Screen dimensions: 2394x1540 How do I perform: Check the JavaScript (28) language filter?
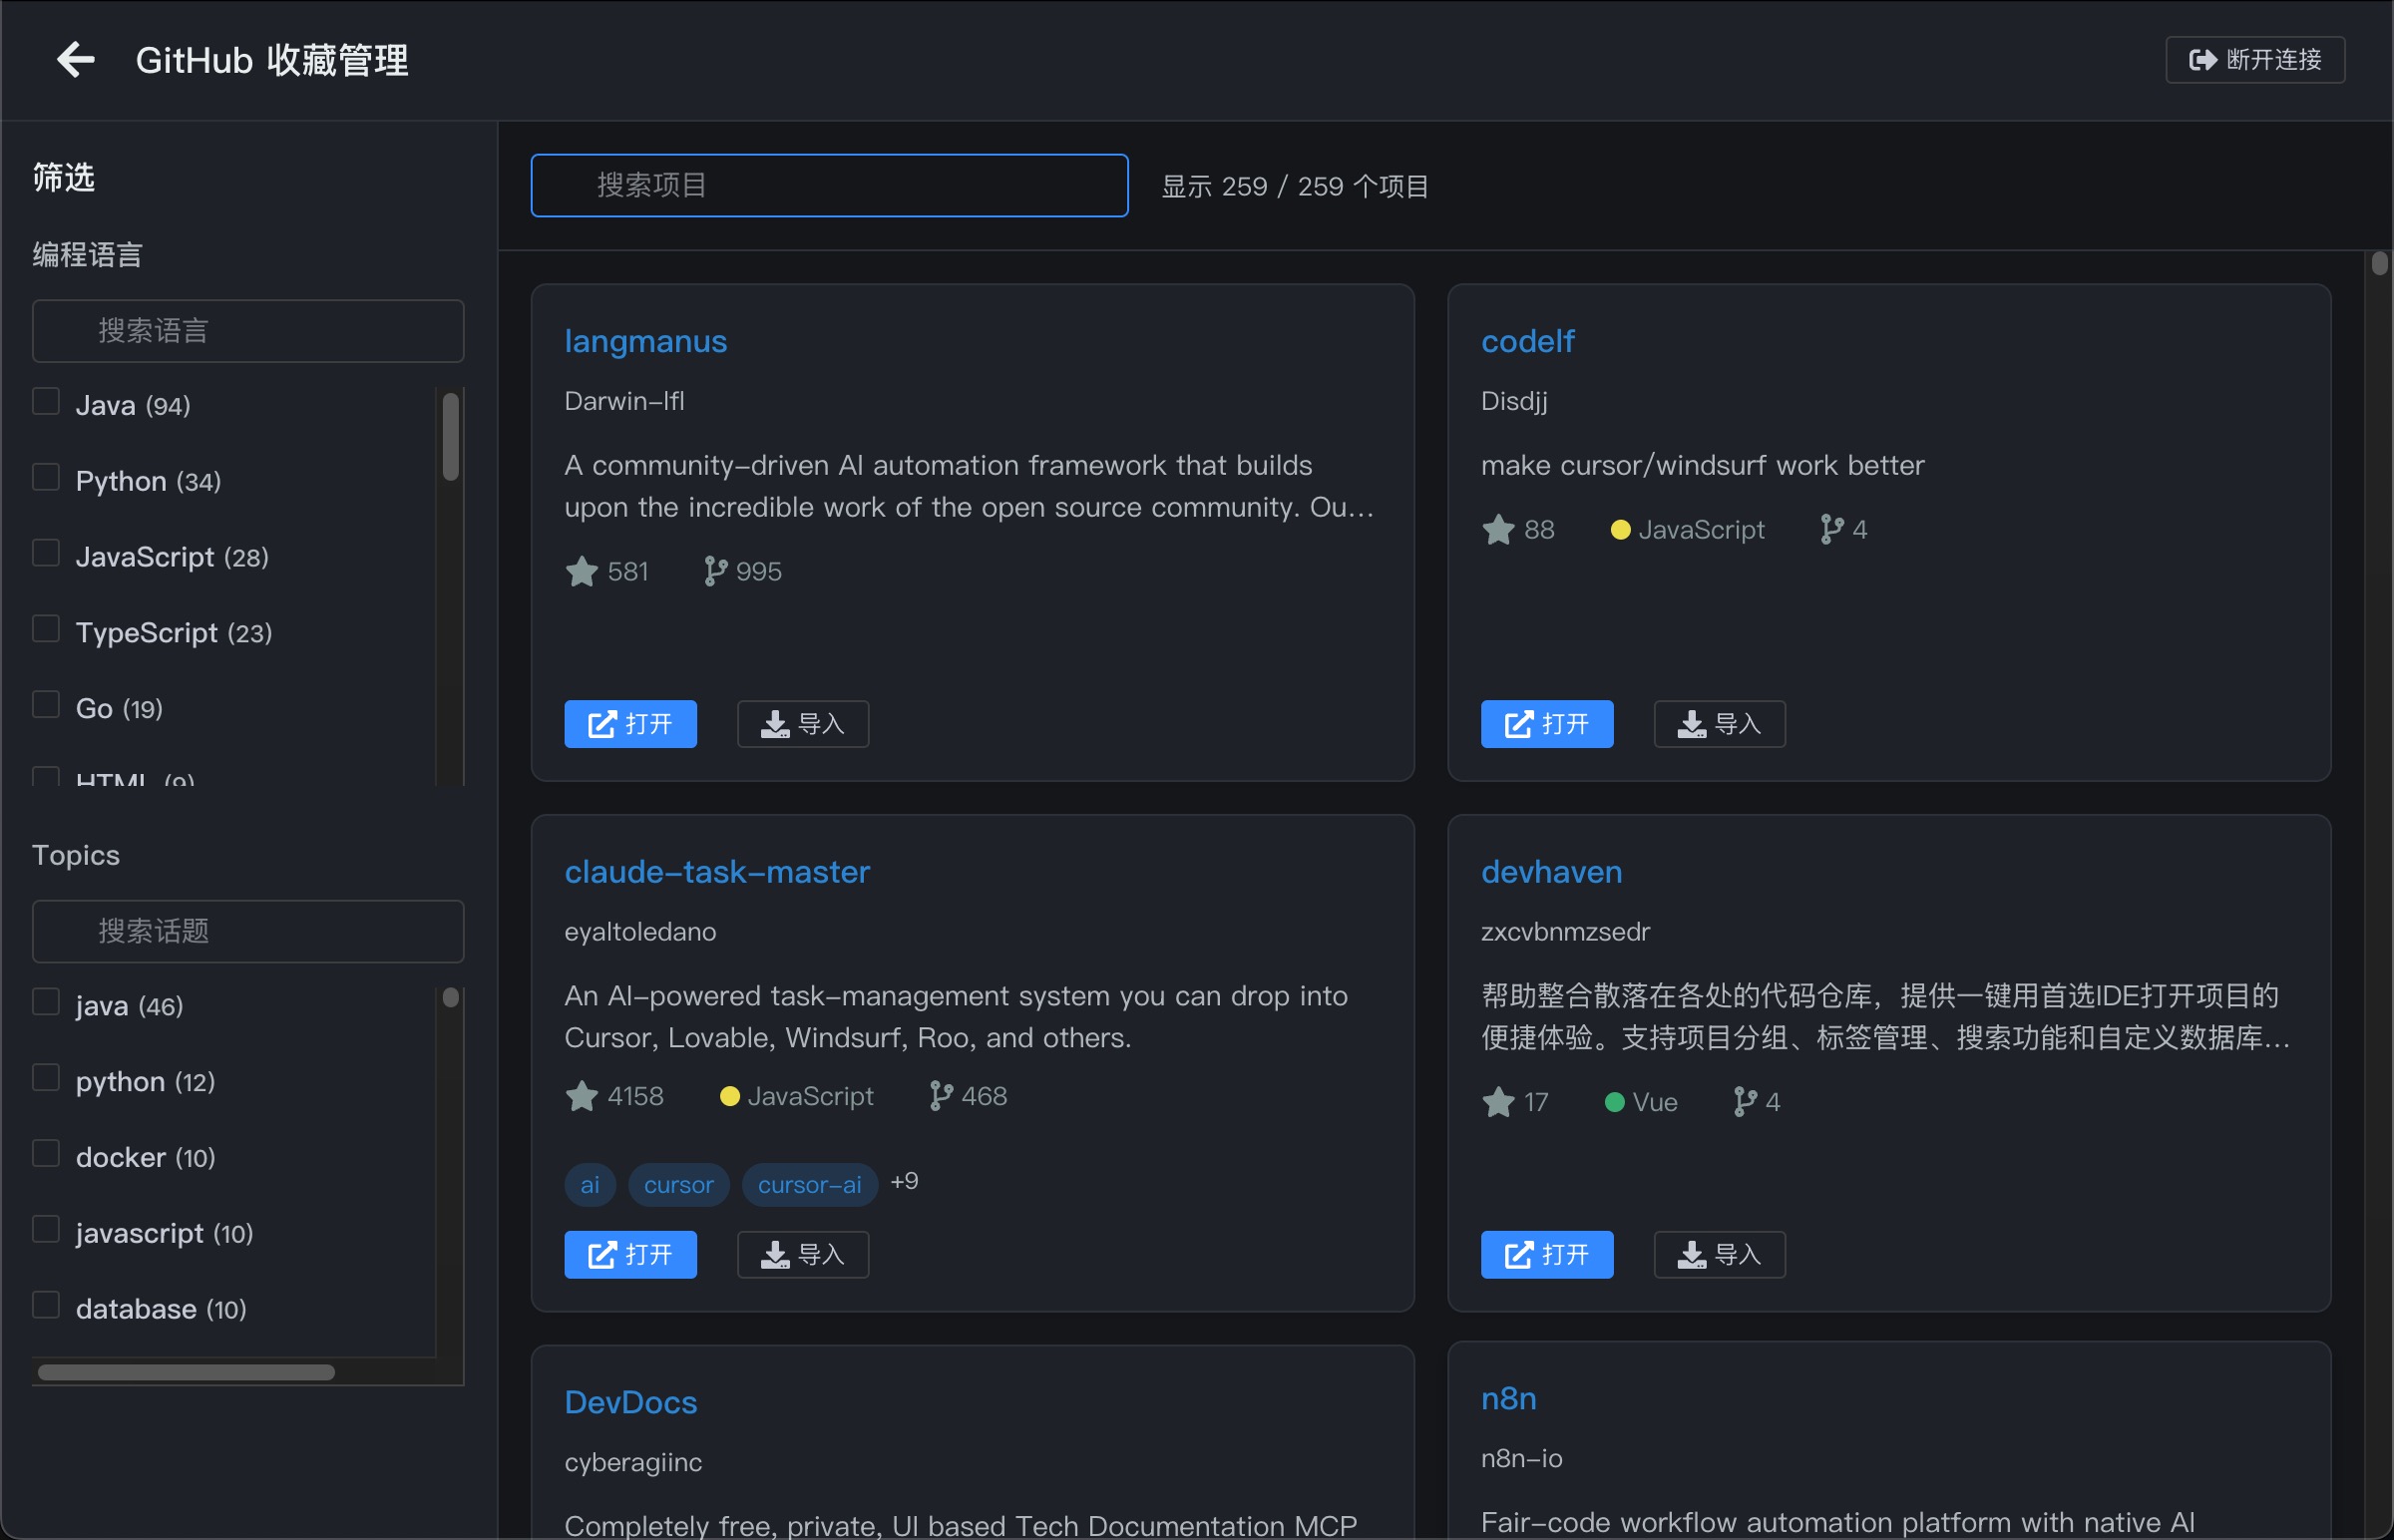[x=46, y=553]
